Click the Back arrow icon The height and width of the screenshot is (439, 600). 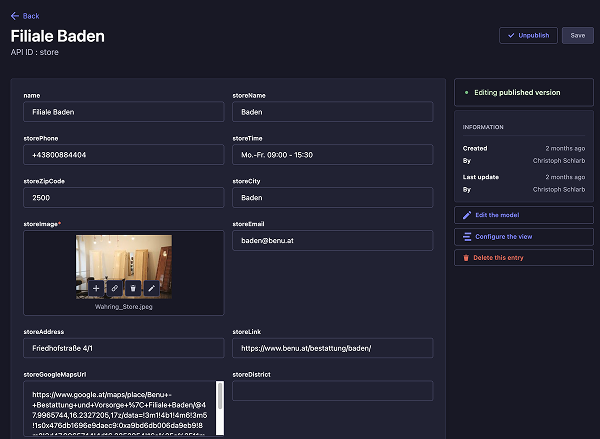pos(15,16)
